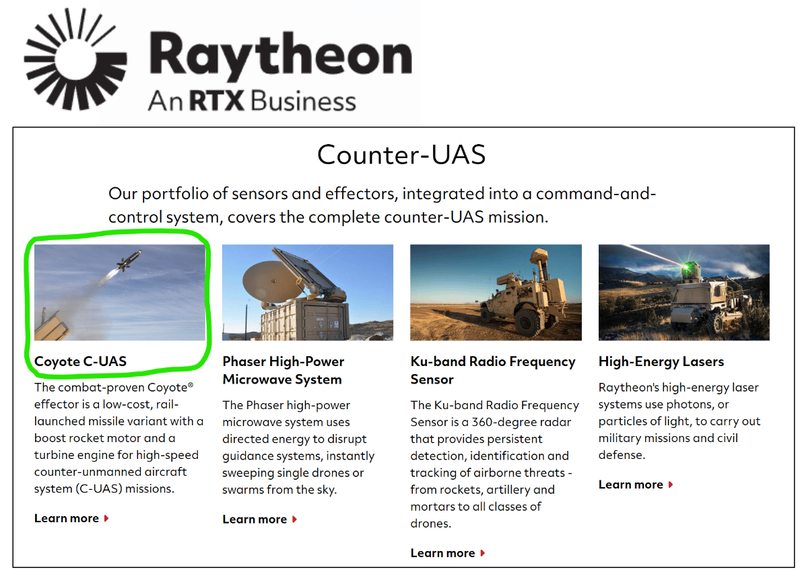Open the Coyote missile launch thumbnail

point(119,292)
